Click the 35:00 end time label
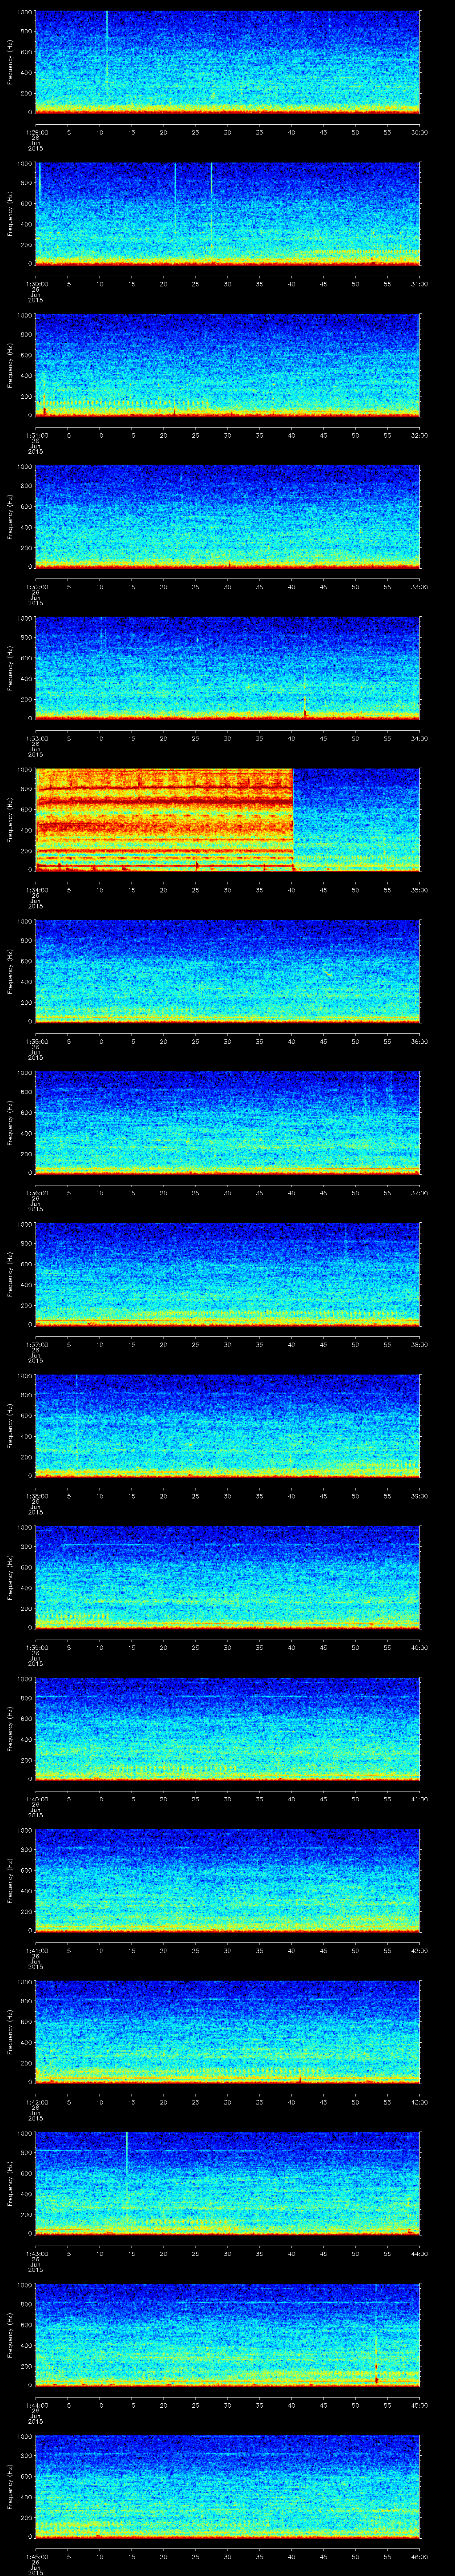 (x=420, y=890)
